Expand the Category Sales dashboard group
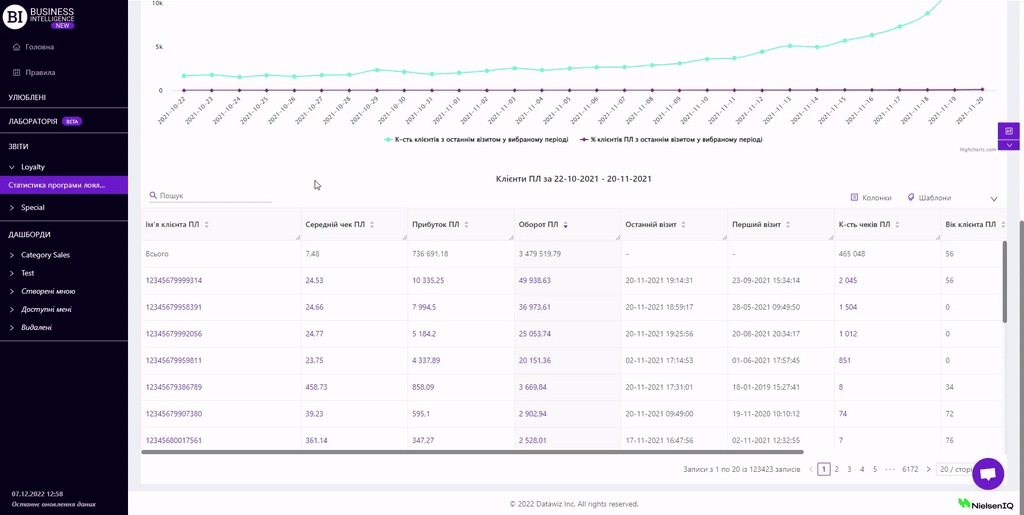 12,255
